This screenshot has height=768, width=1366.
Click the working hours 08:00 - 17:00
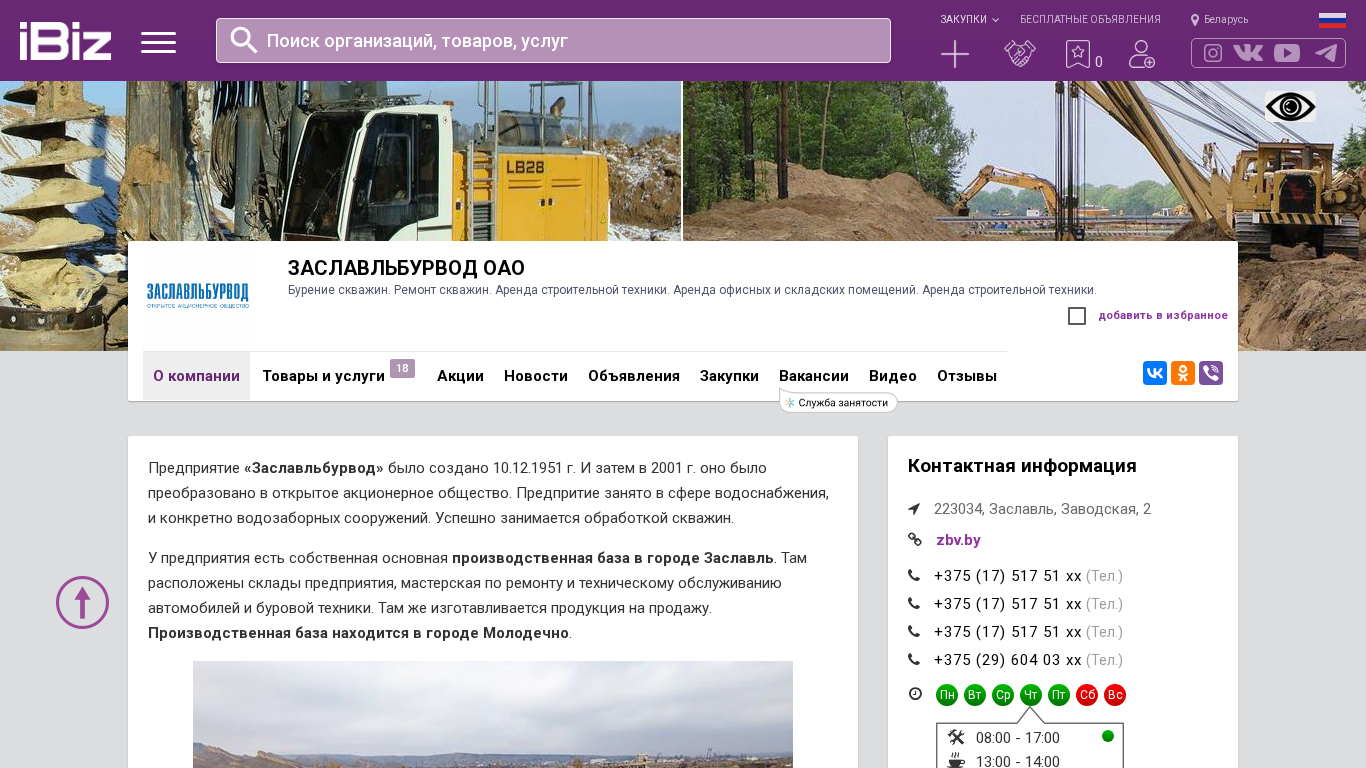point(1018,738)
